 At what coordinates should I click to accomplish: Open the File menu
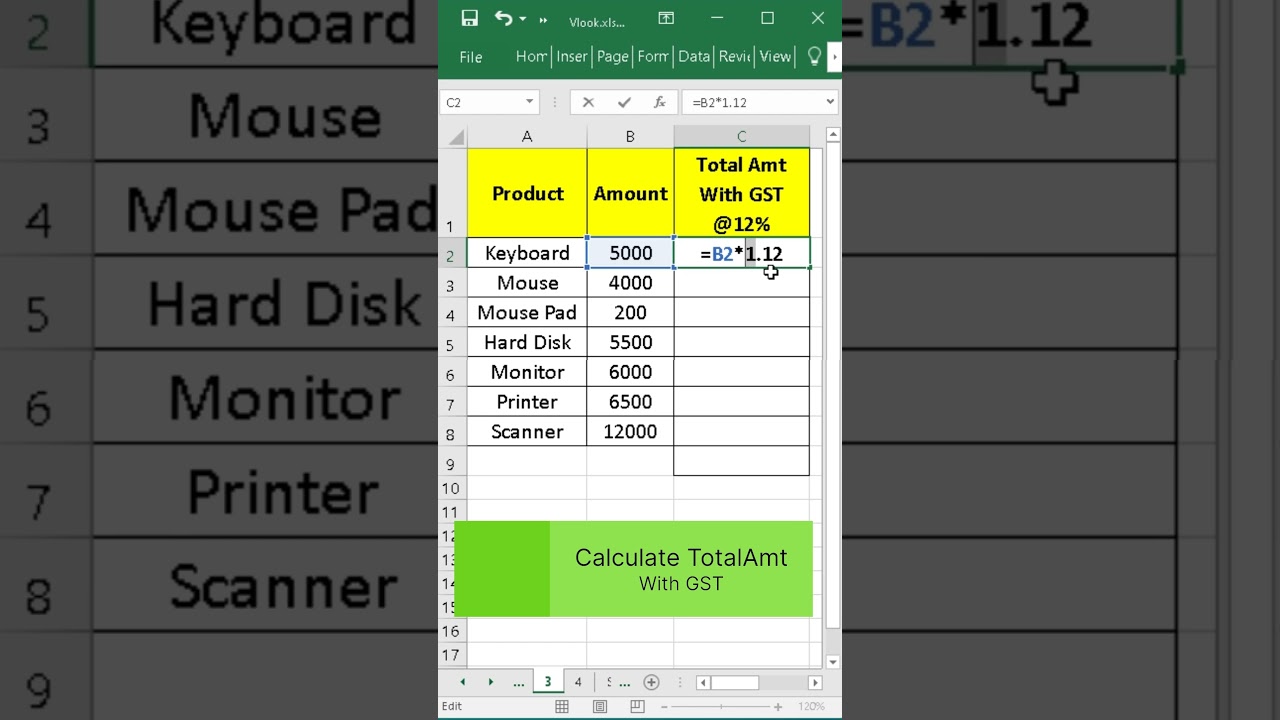point(471,57)
